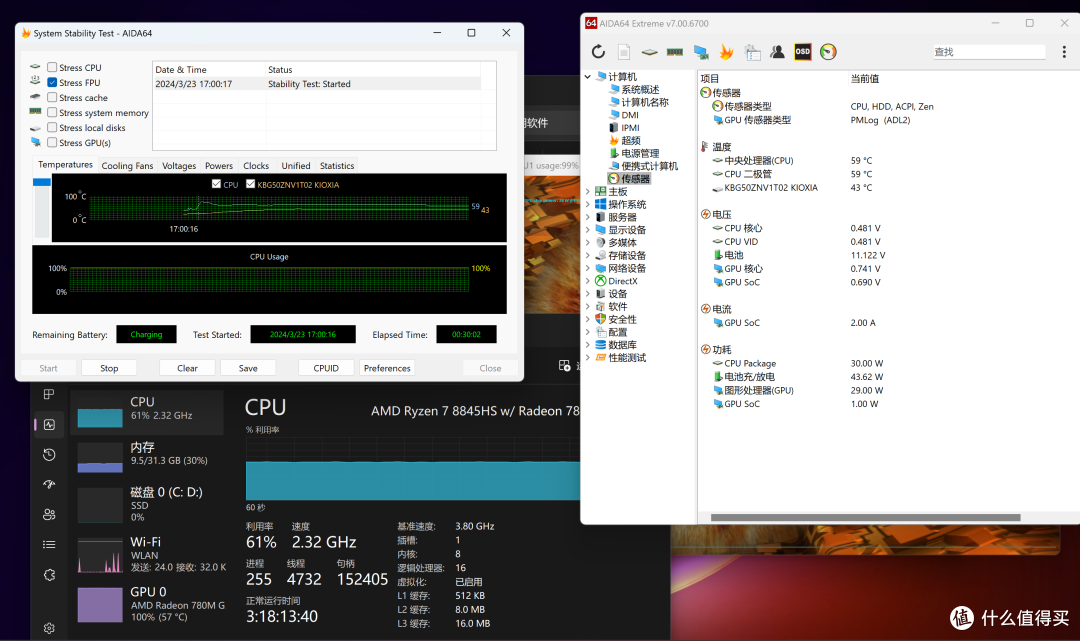Open Preferences in stability test window
This screenshot has width=1080, height=641.
pyautogui.click(x=387, y=368)
